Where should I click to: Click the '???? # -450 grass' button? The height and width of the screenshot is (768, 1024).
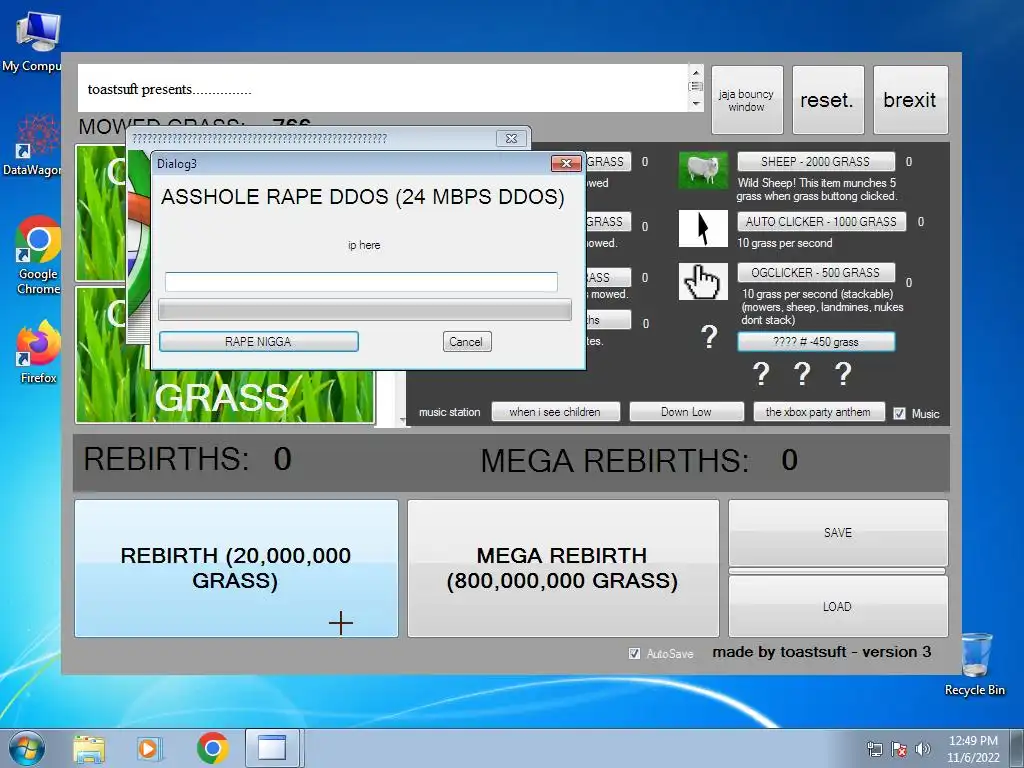(816, 342)
